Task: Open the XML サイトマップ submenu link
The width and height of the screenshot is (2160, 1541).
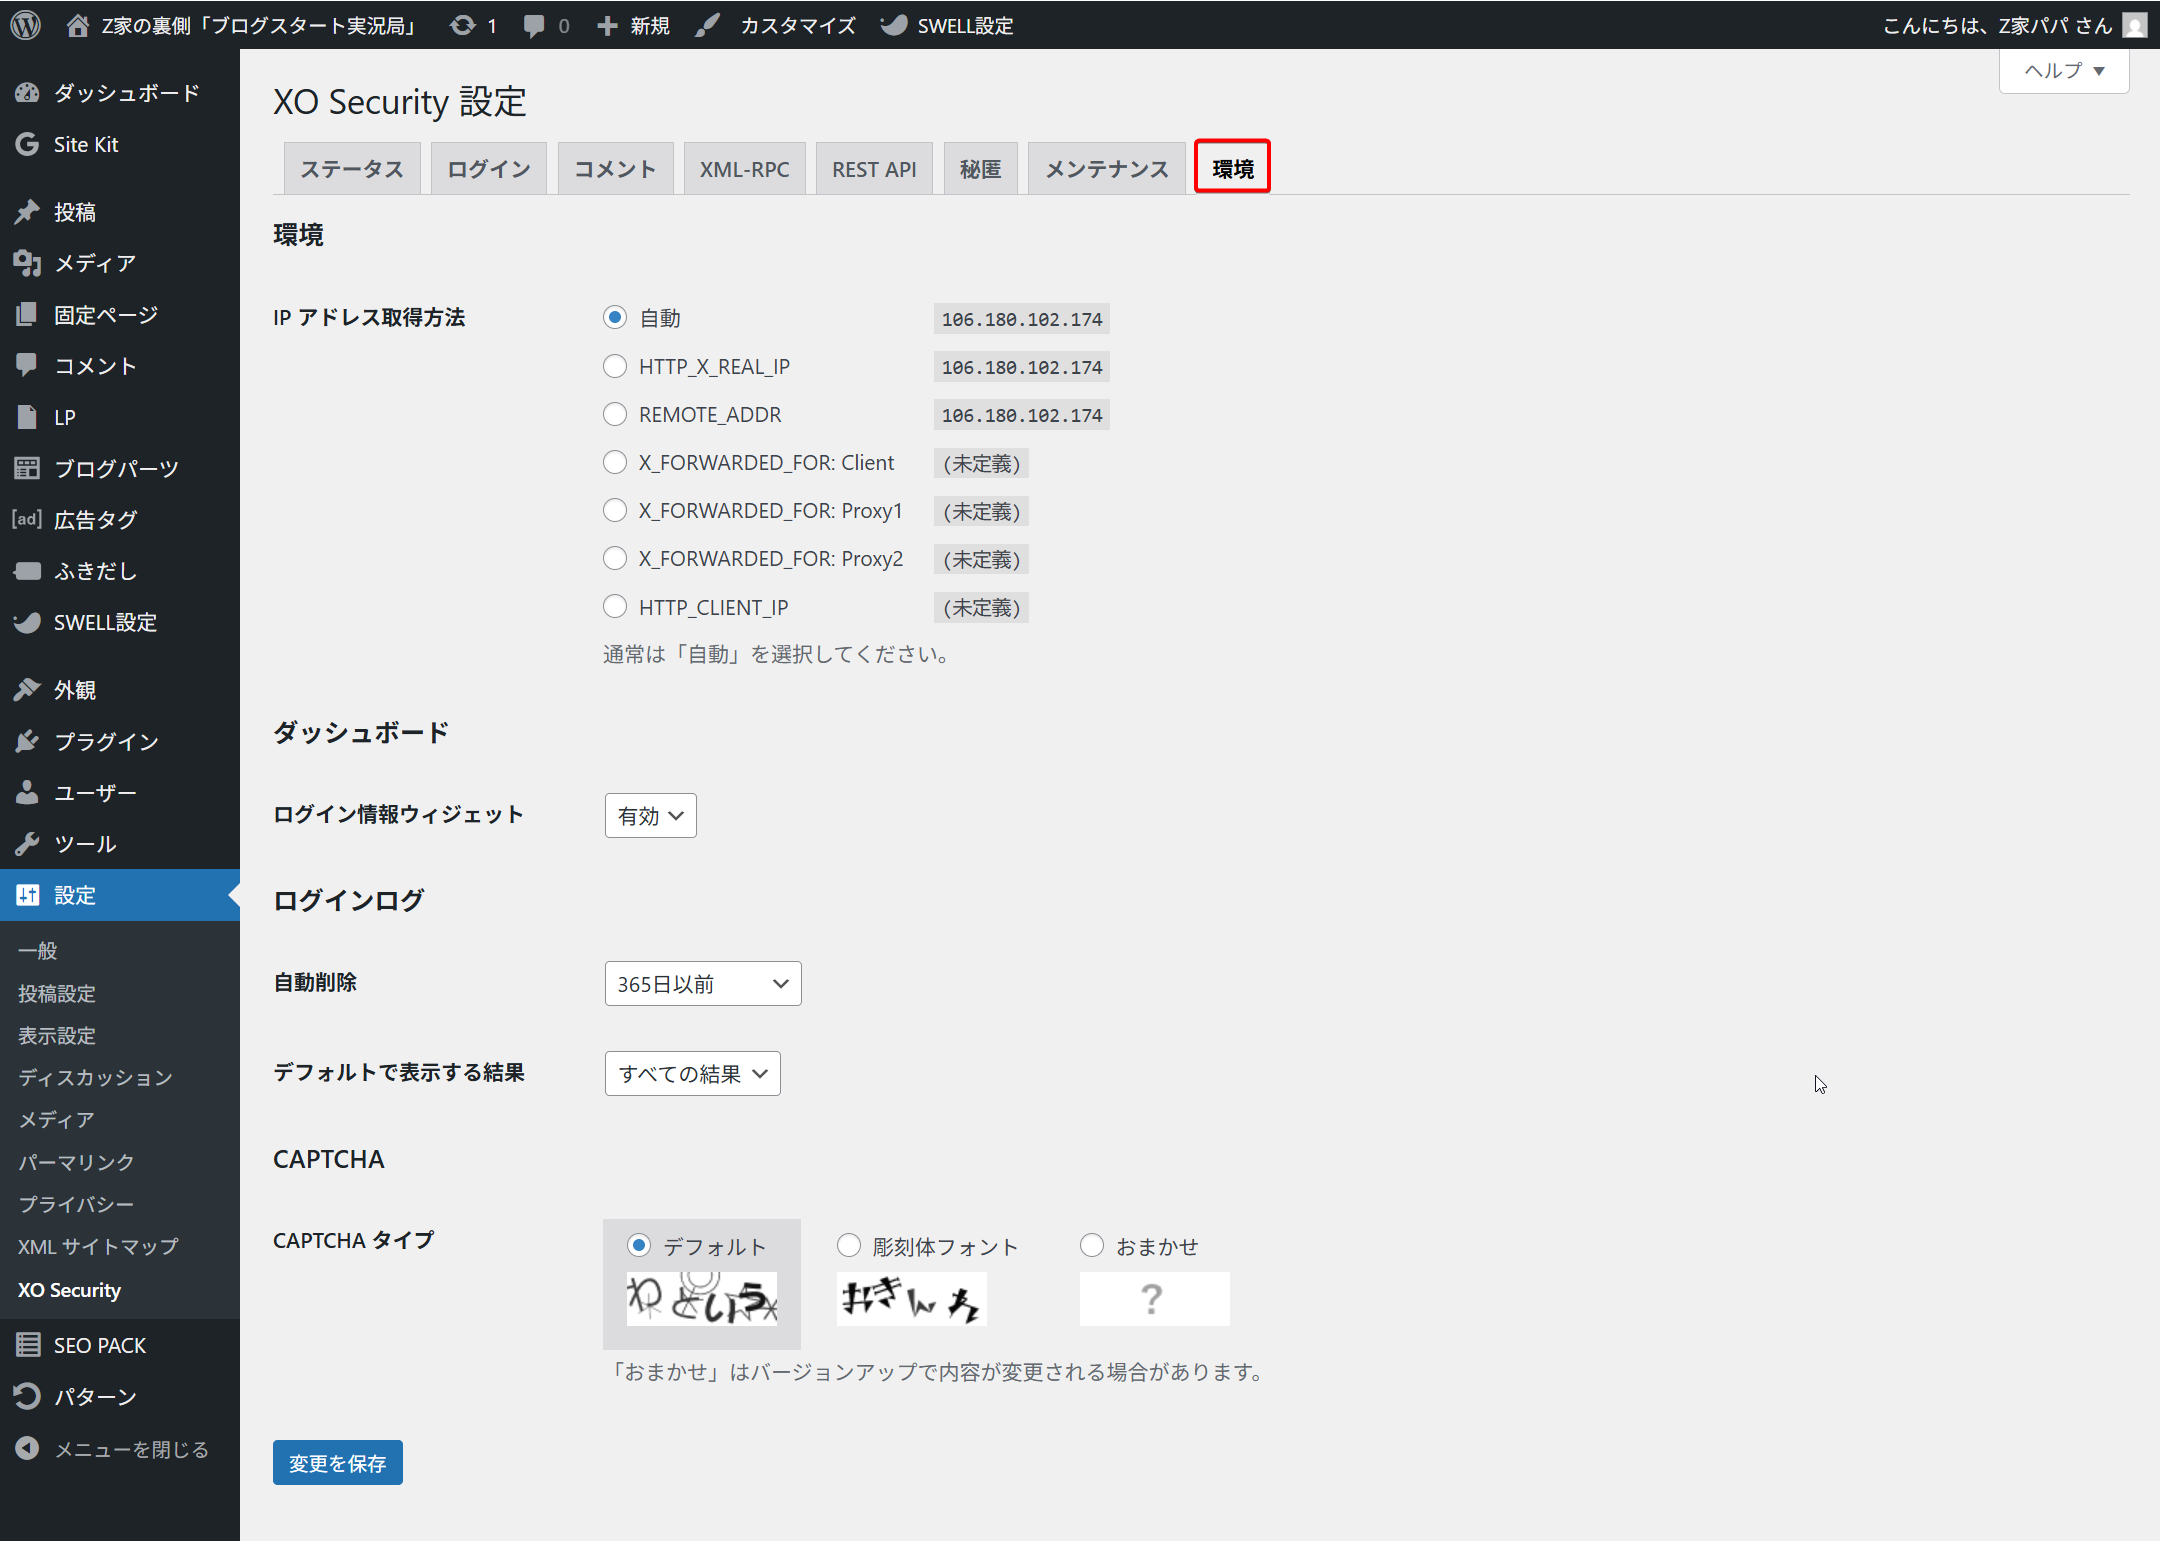Action: click(98, 1246)
